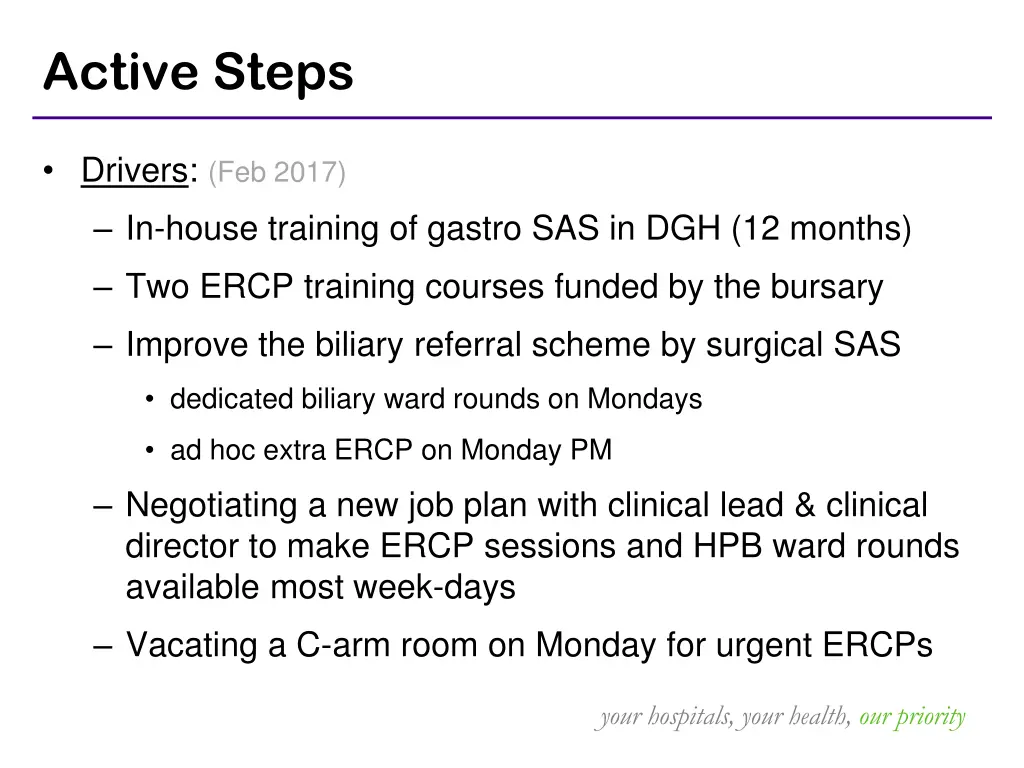Select the Improve biliary referral scheme line
Image resolution: width=1024 pixels, height=768 pixels.
click(513, 344)
